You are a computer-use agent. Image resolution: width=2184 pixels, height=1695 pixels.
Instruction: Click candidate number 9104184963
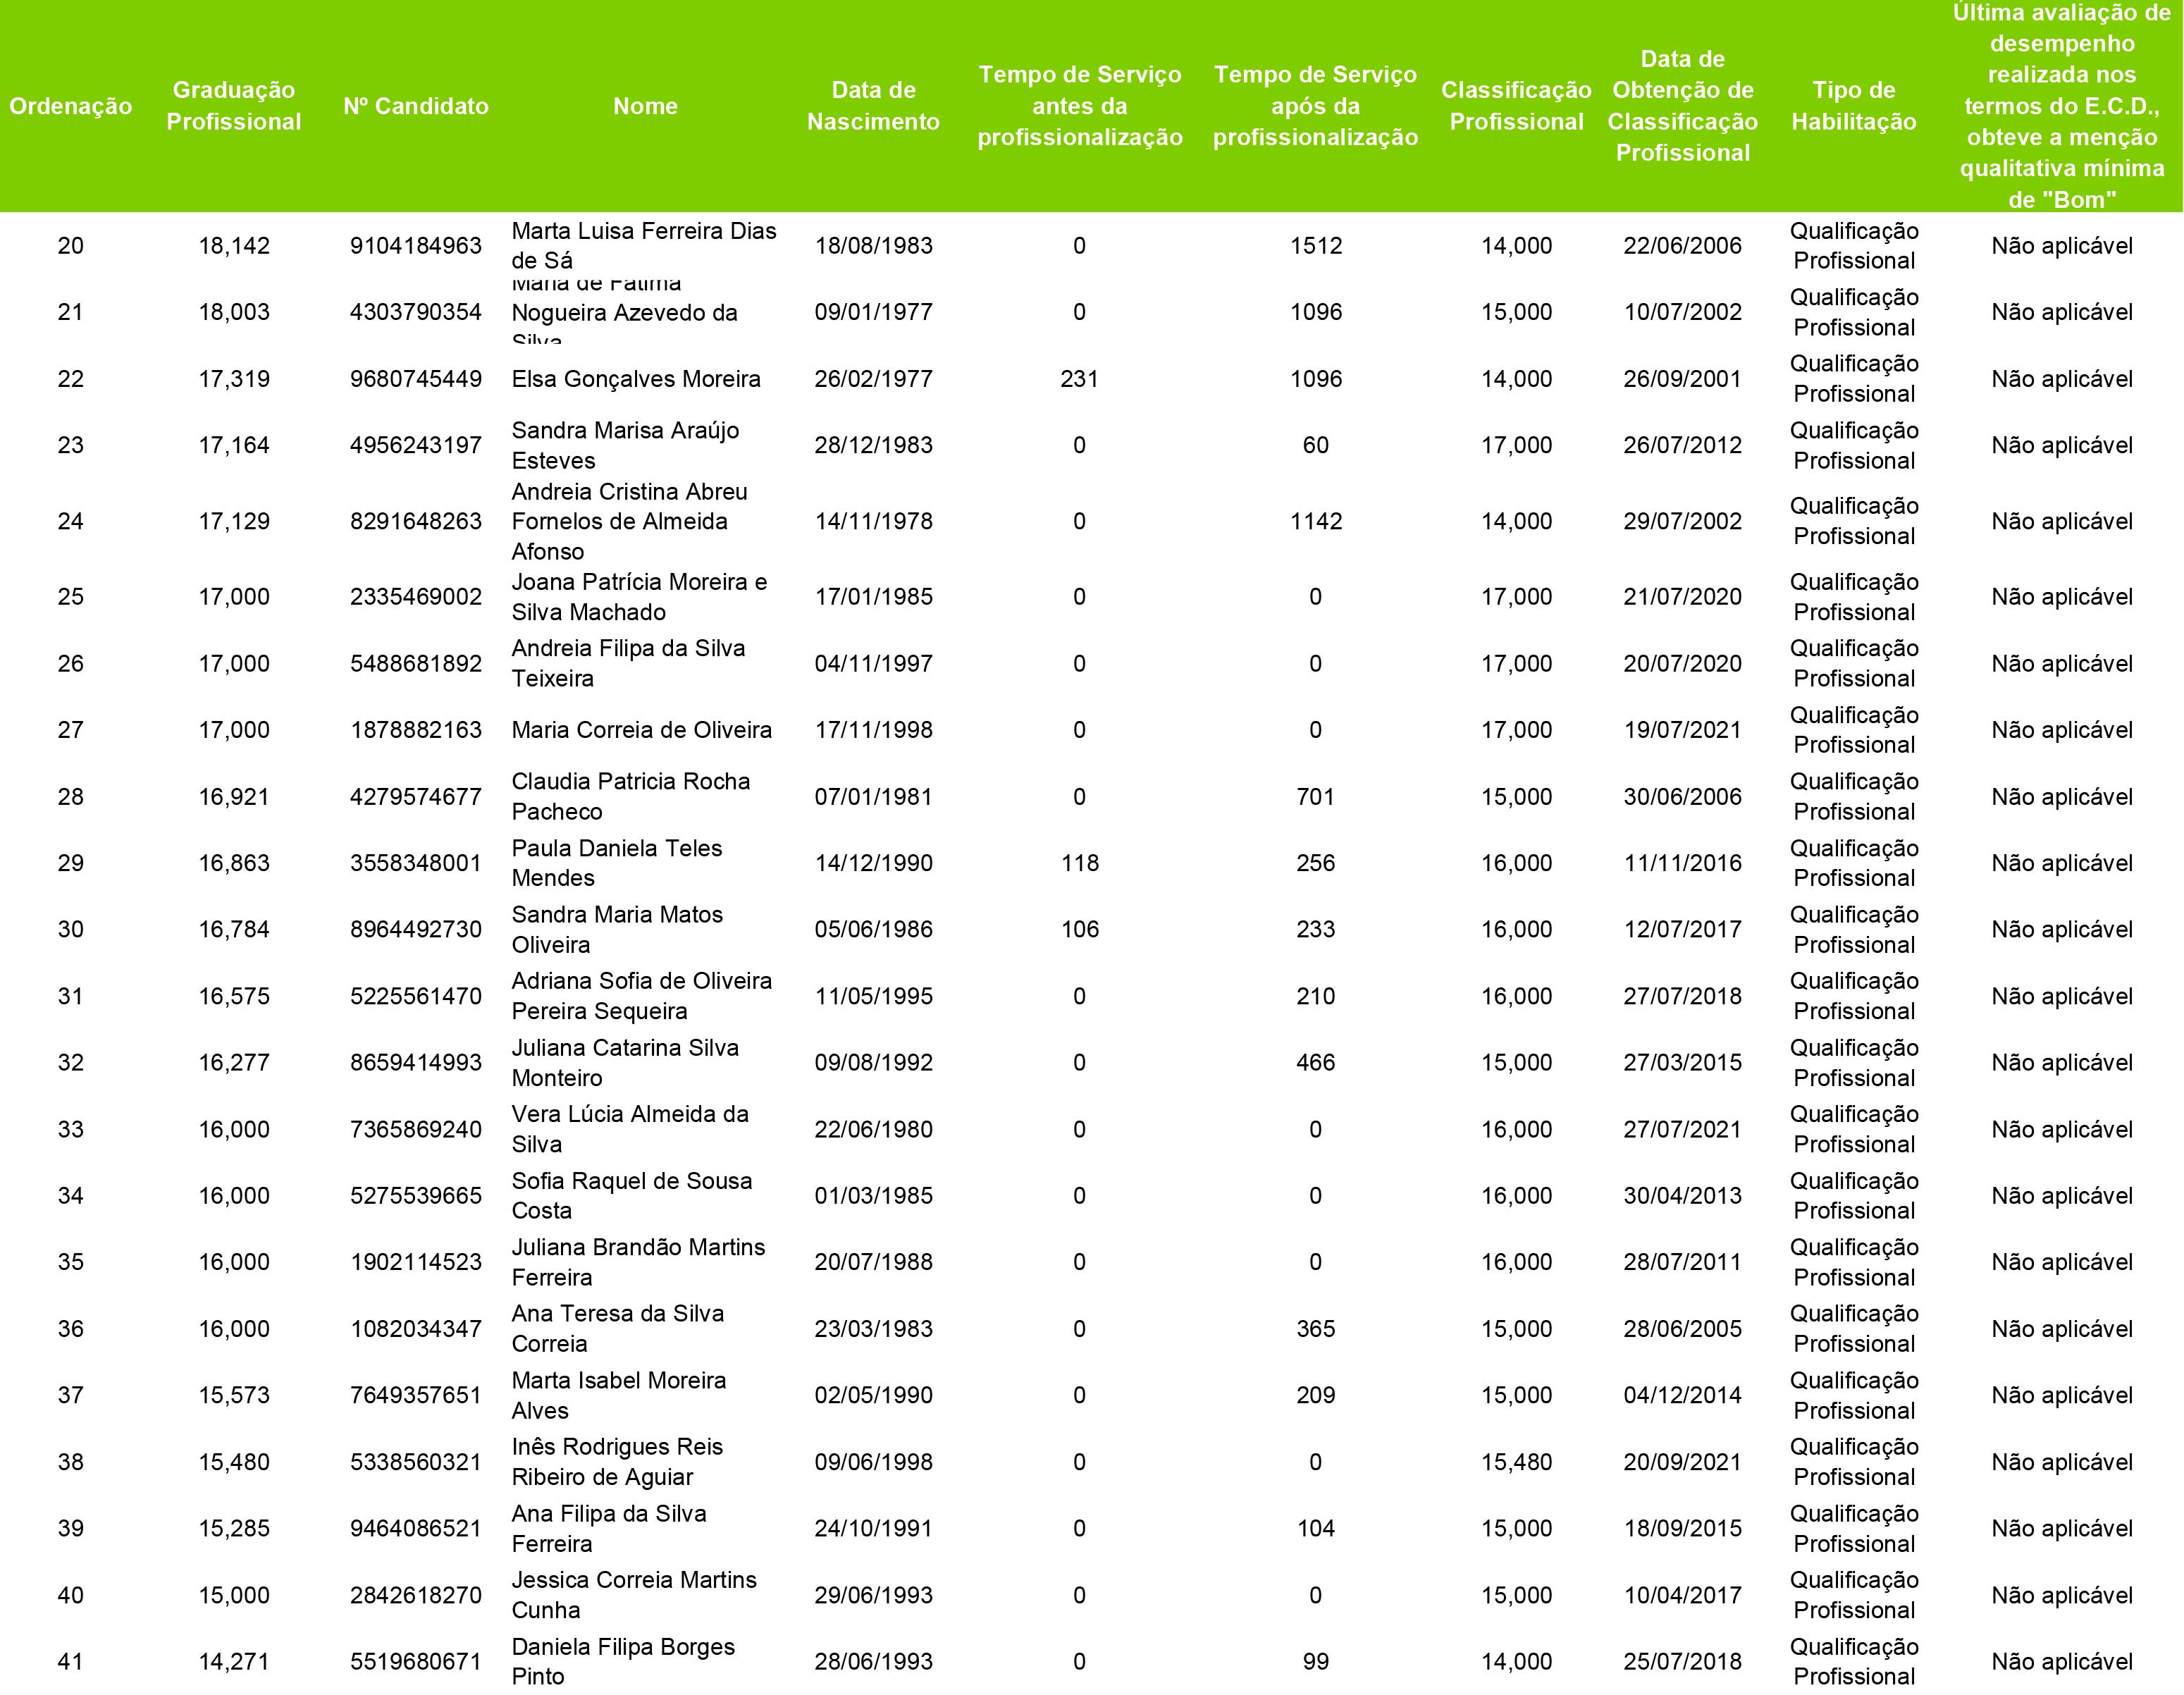click(416, 246)
